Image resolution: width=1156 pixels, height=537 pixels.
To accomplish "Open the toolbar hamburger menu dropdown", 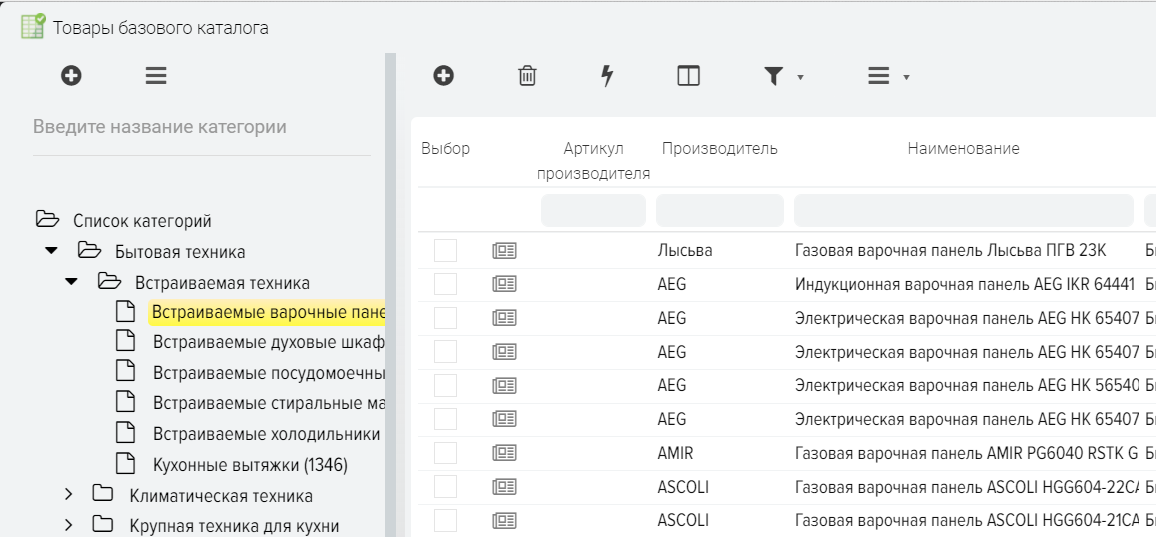I will pos(885,76).
